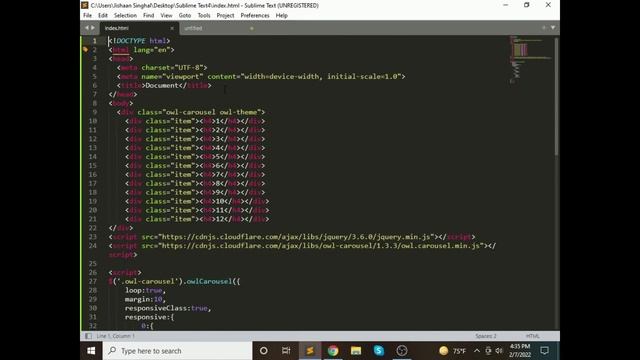This screenshot has width=640, height=360.
Task: Open Skype from the taskbar
Action: point(379,351)
